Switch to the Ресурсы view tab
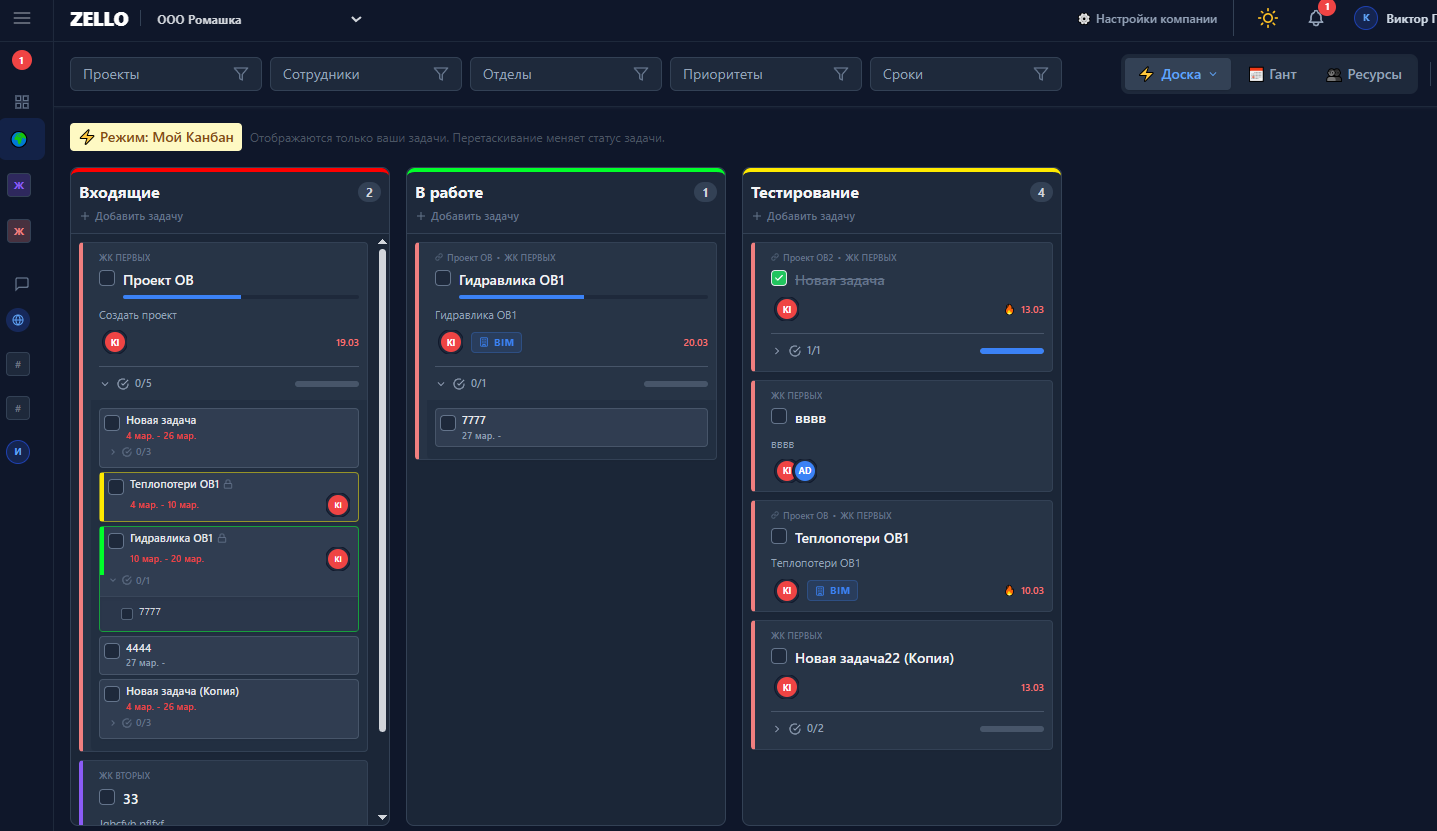The width and height of the screenshot is (1437, 831). pyautogui.click(x=1363, y=74)
